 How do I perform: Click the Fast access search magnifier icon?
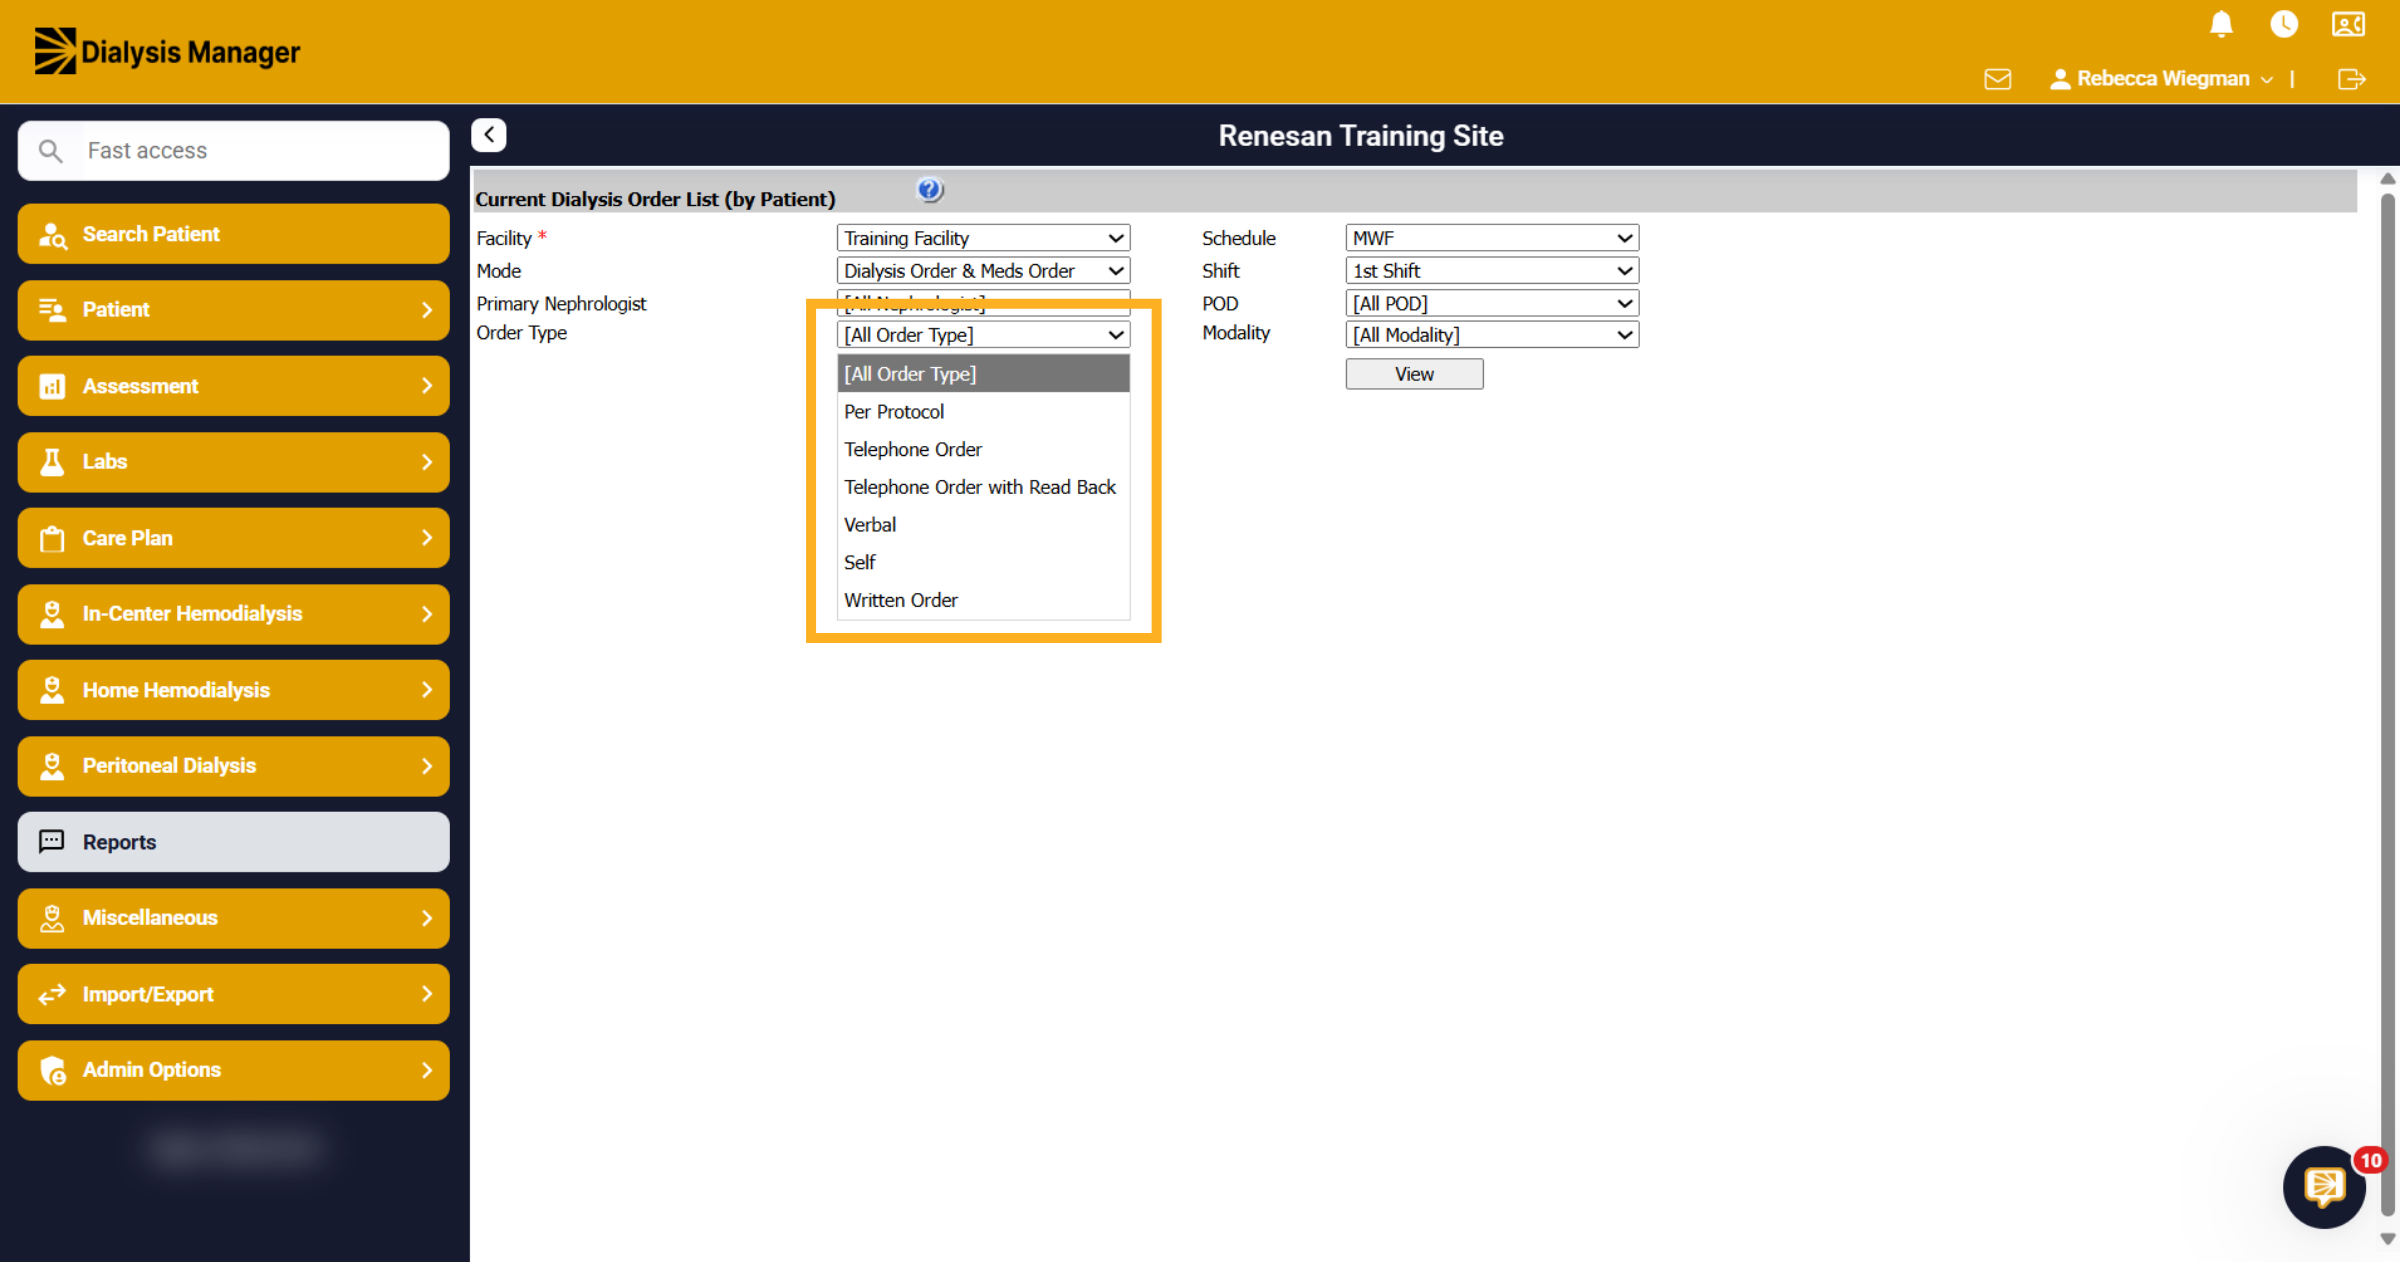[50, 151]
